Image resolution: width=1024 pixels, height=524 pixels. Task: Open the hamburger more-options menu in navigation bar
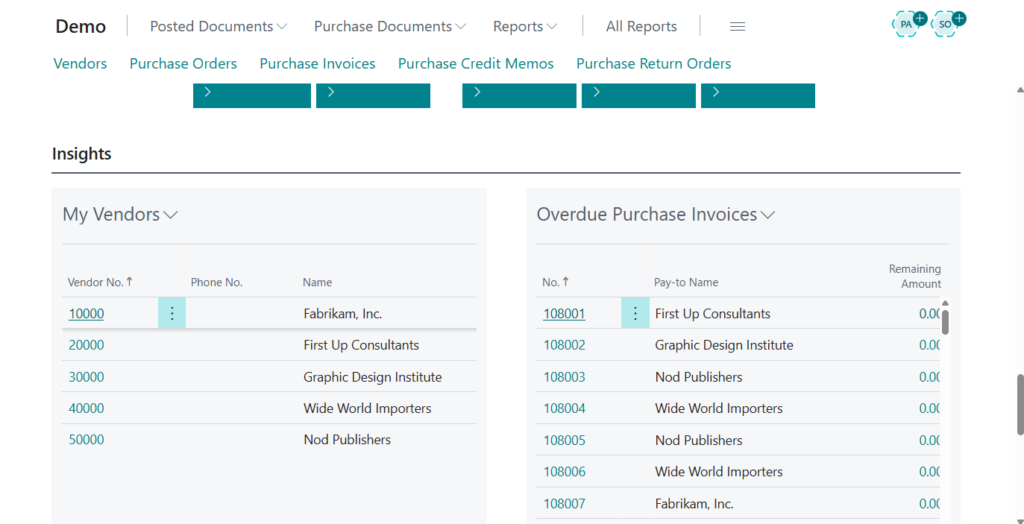click(738, 27)
